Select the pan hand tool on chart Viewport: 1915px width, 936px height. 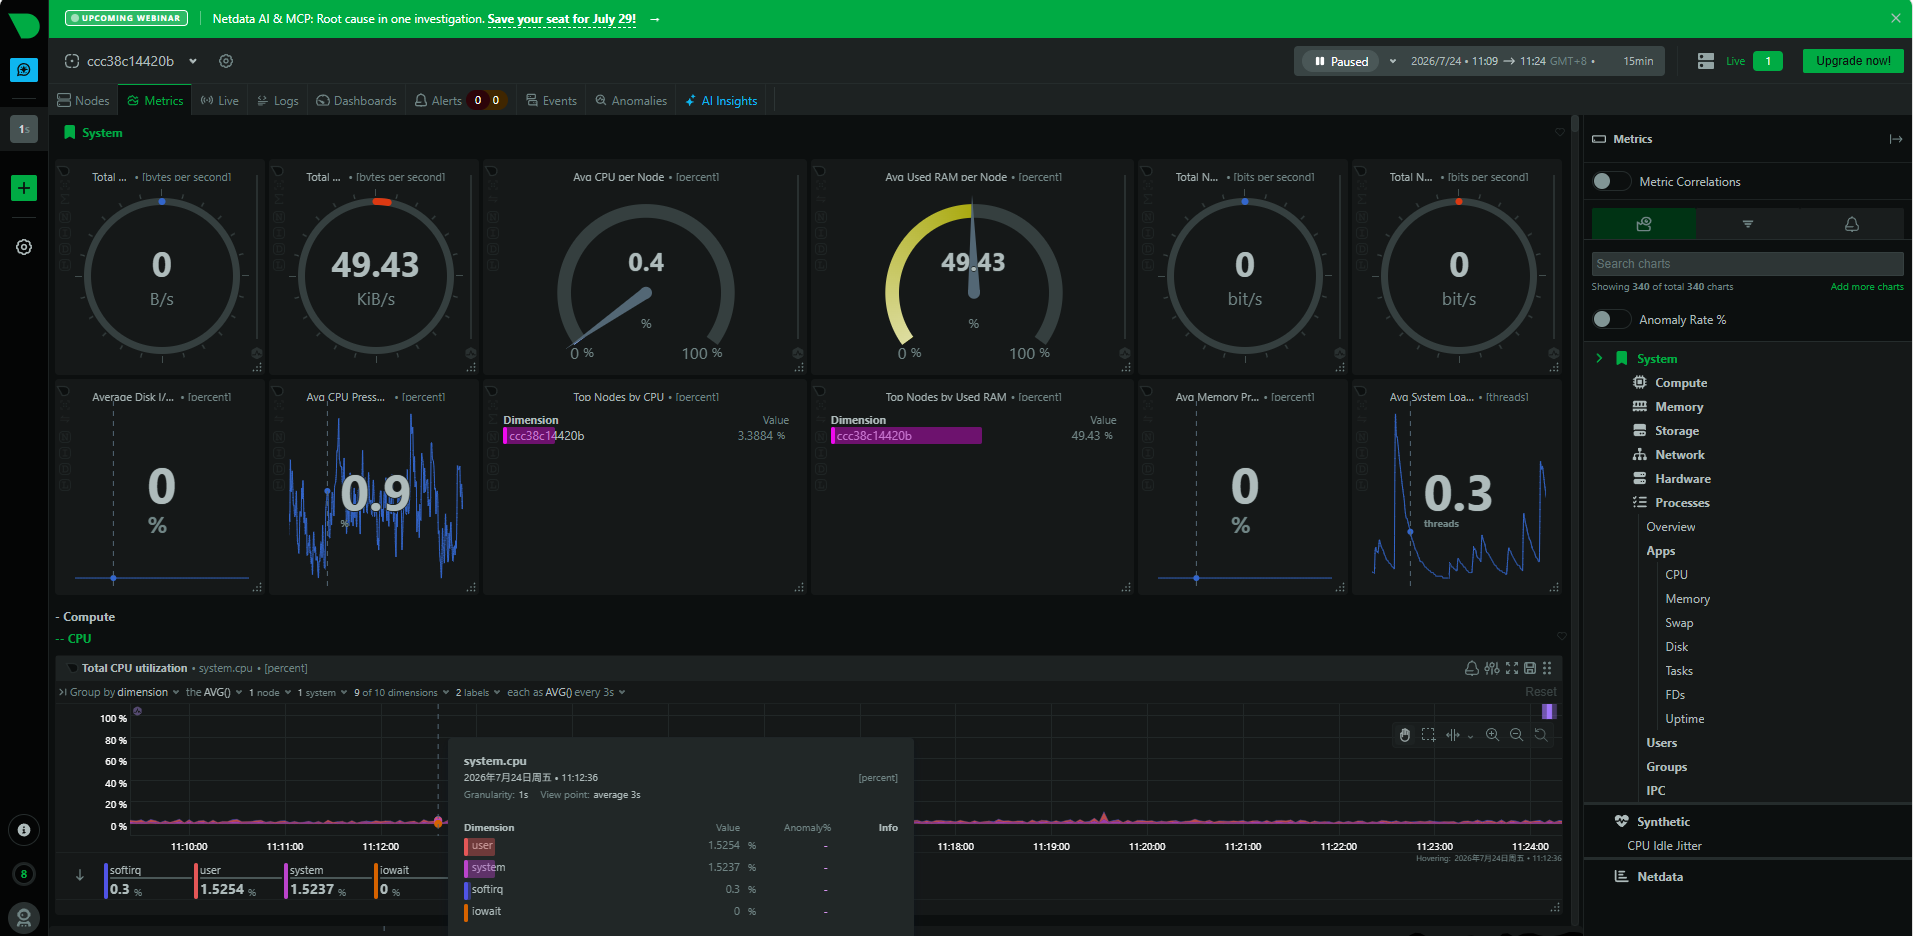[1404, 735]
